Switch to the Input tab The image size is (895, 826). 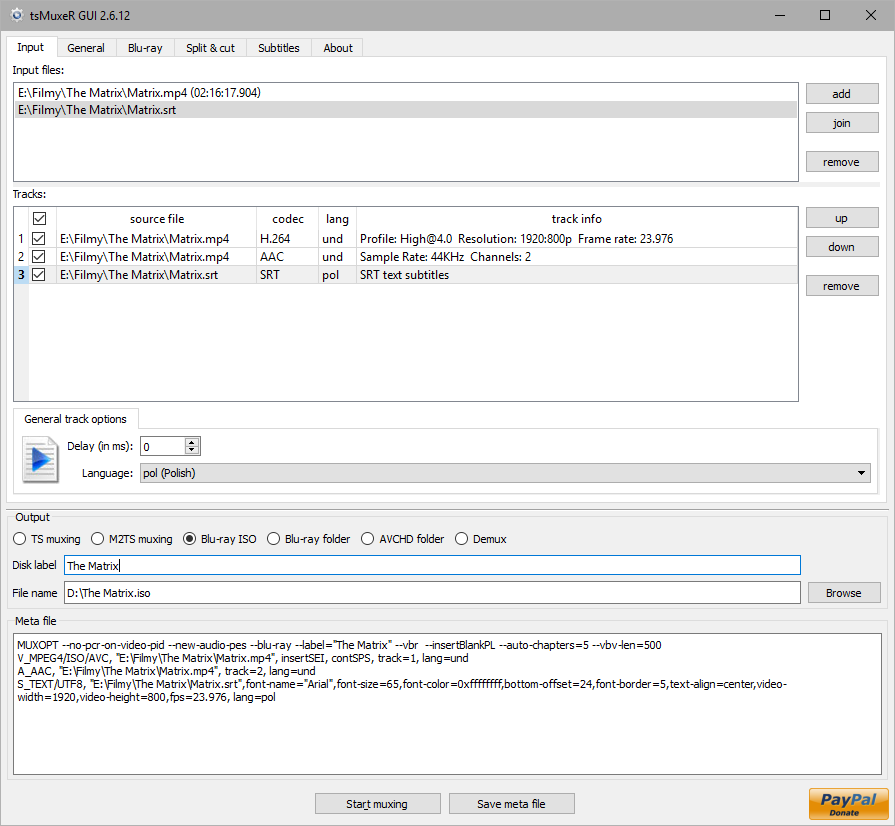31,47
